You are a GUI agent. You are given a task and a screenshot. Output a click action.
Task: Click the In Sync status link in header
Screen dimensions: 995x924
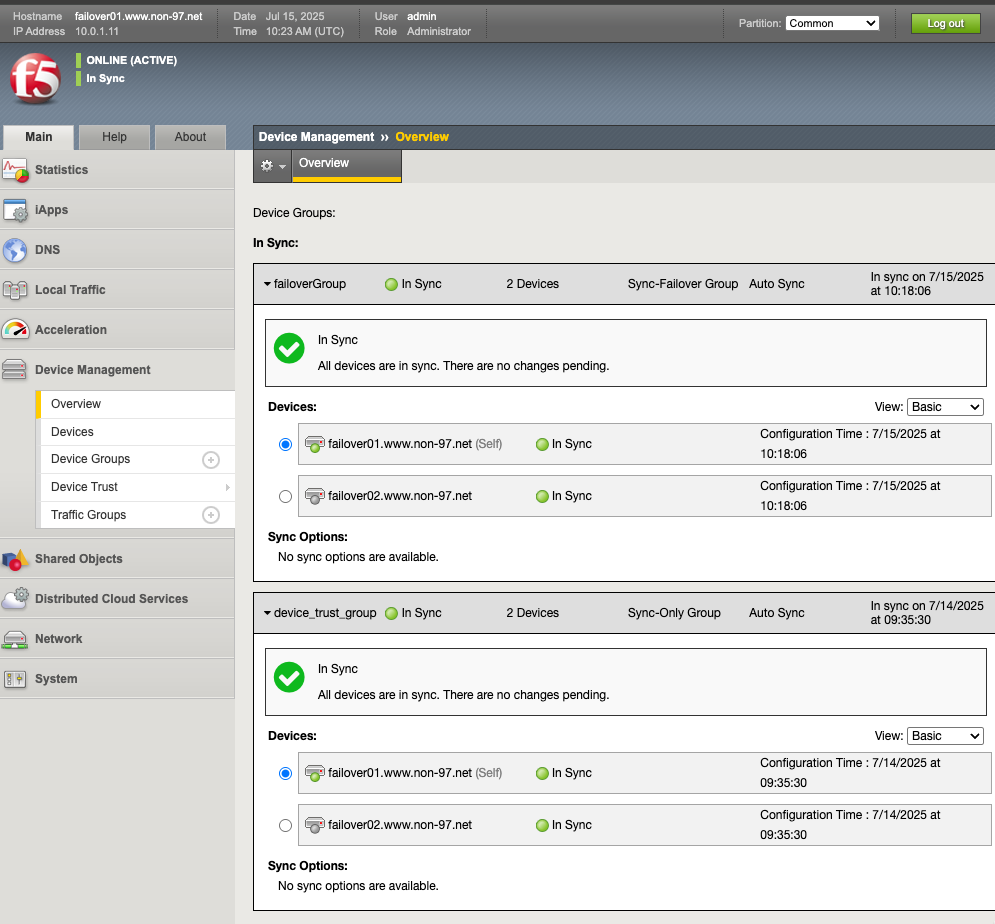[105, 79]
